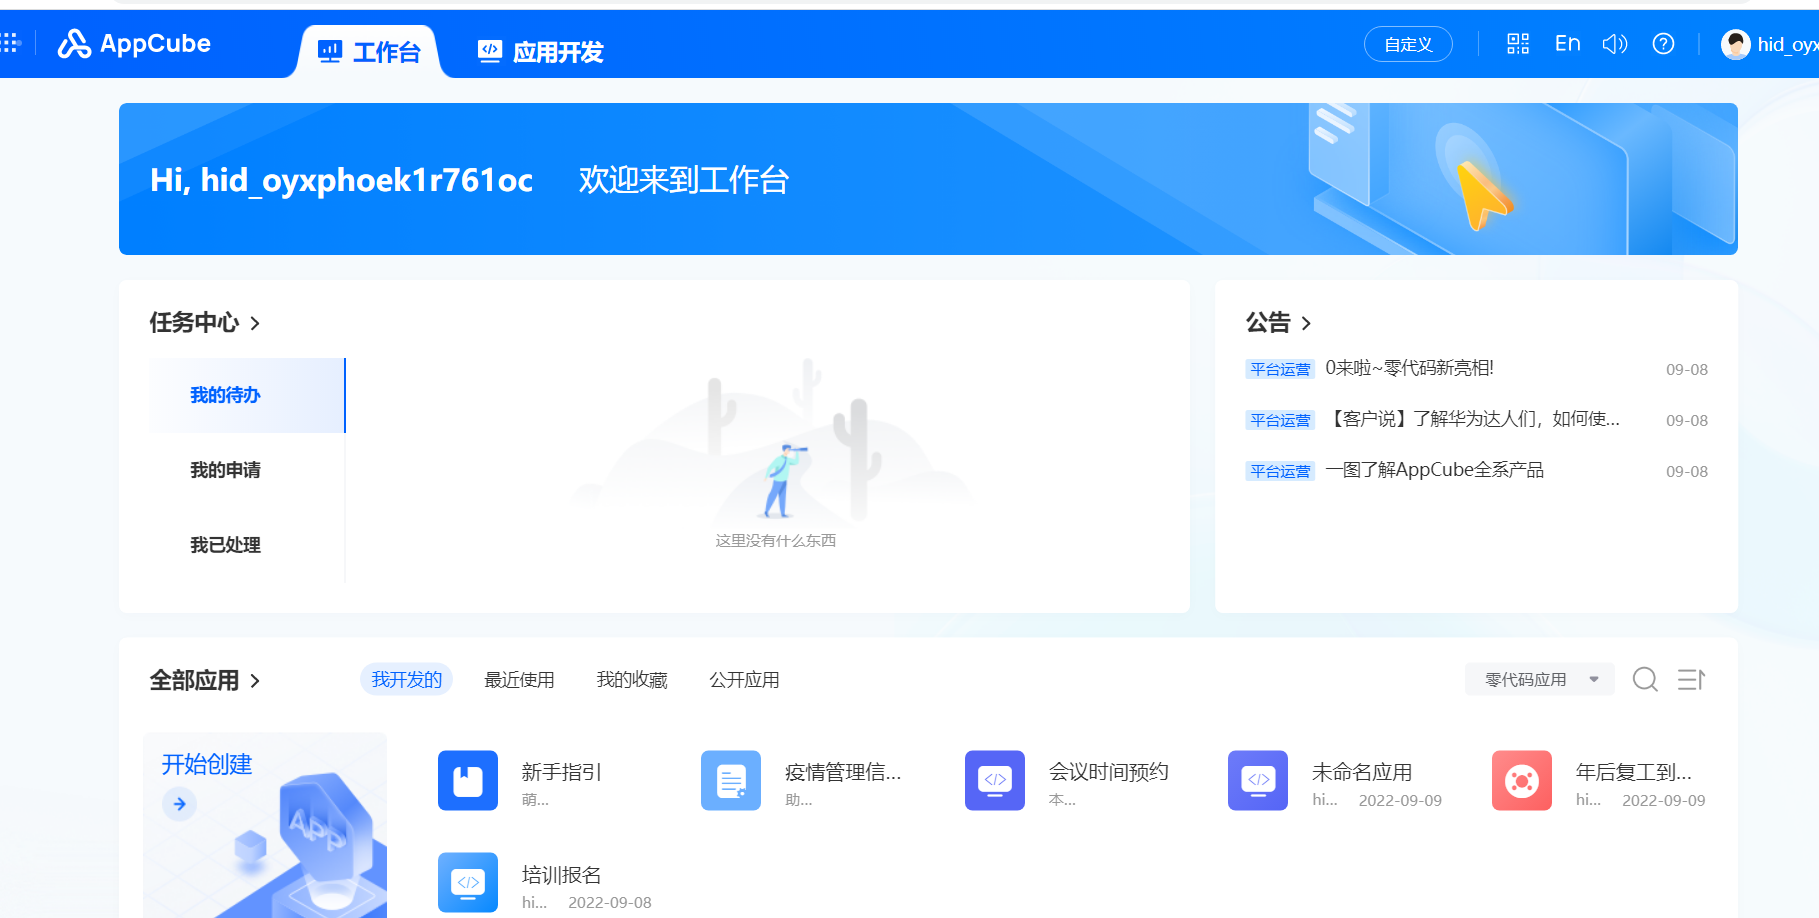This screenshot has height=918, width=1819.
Task: Switch to the 应用开发 tab
Action: pyautogui.click(x=540, y=52)
